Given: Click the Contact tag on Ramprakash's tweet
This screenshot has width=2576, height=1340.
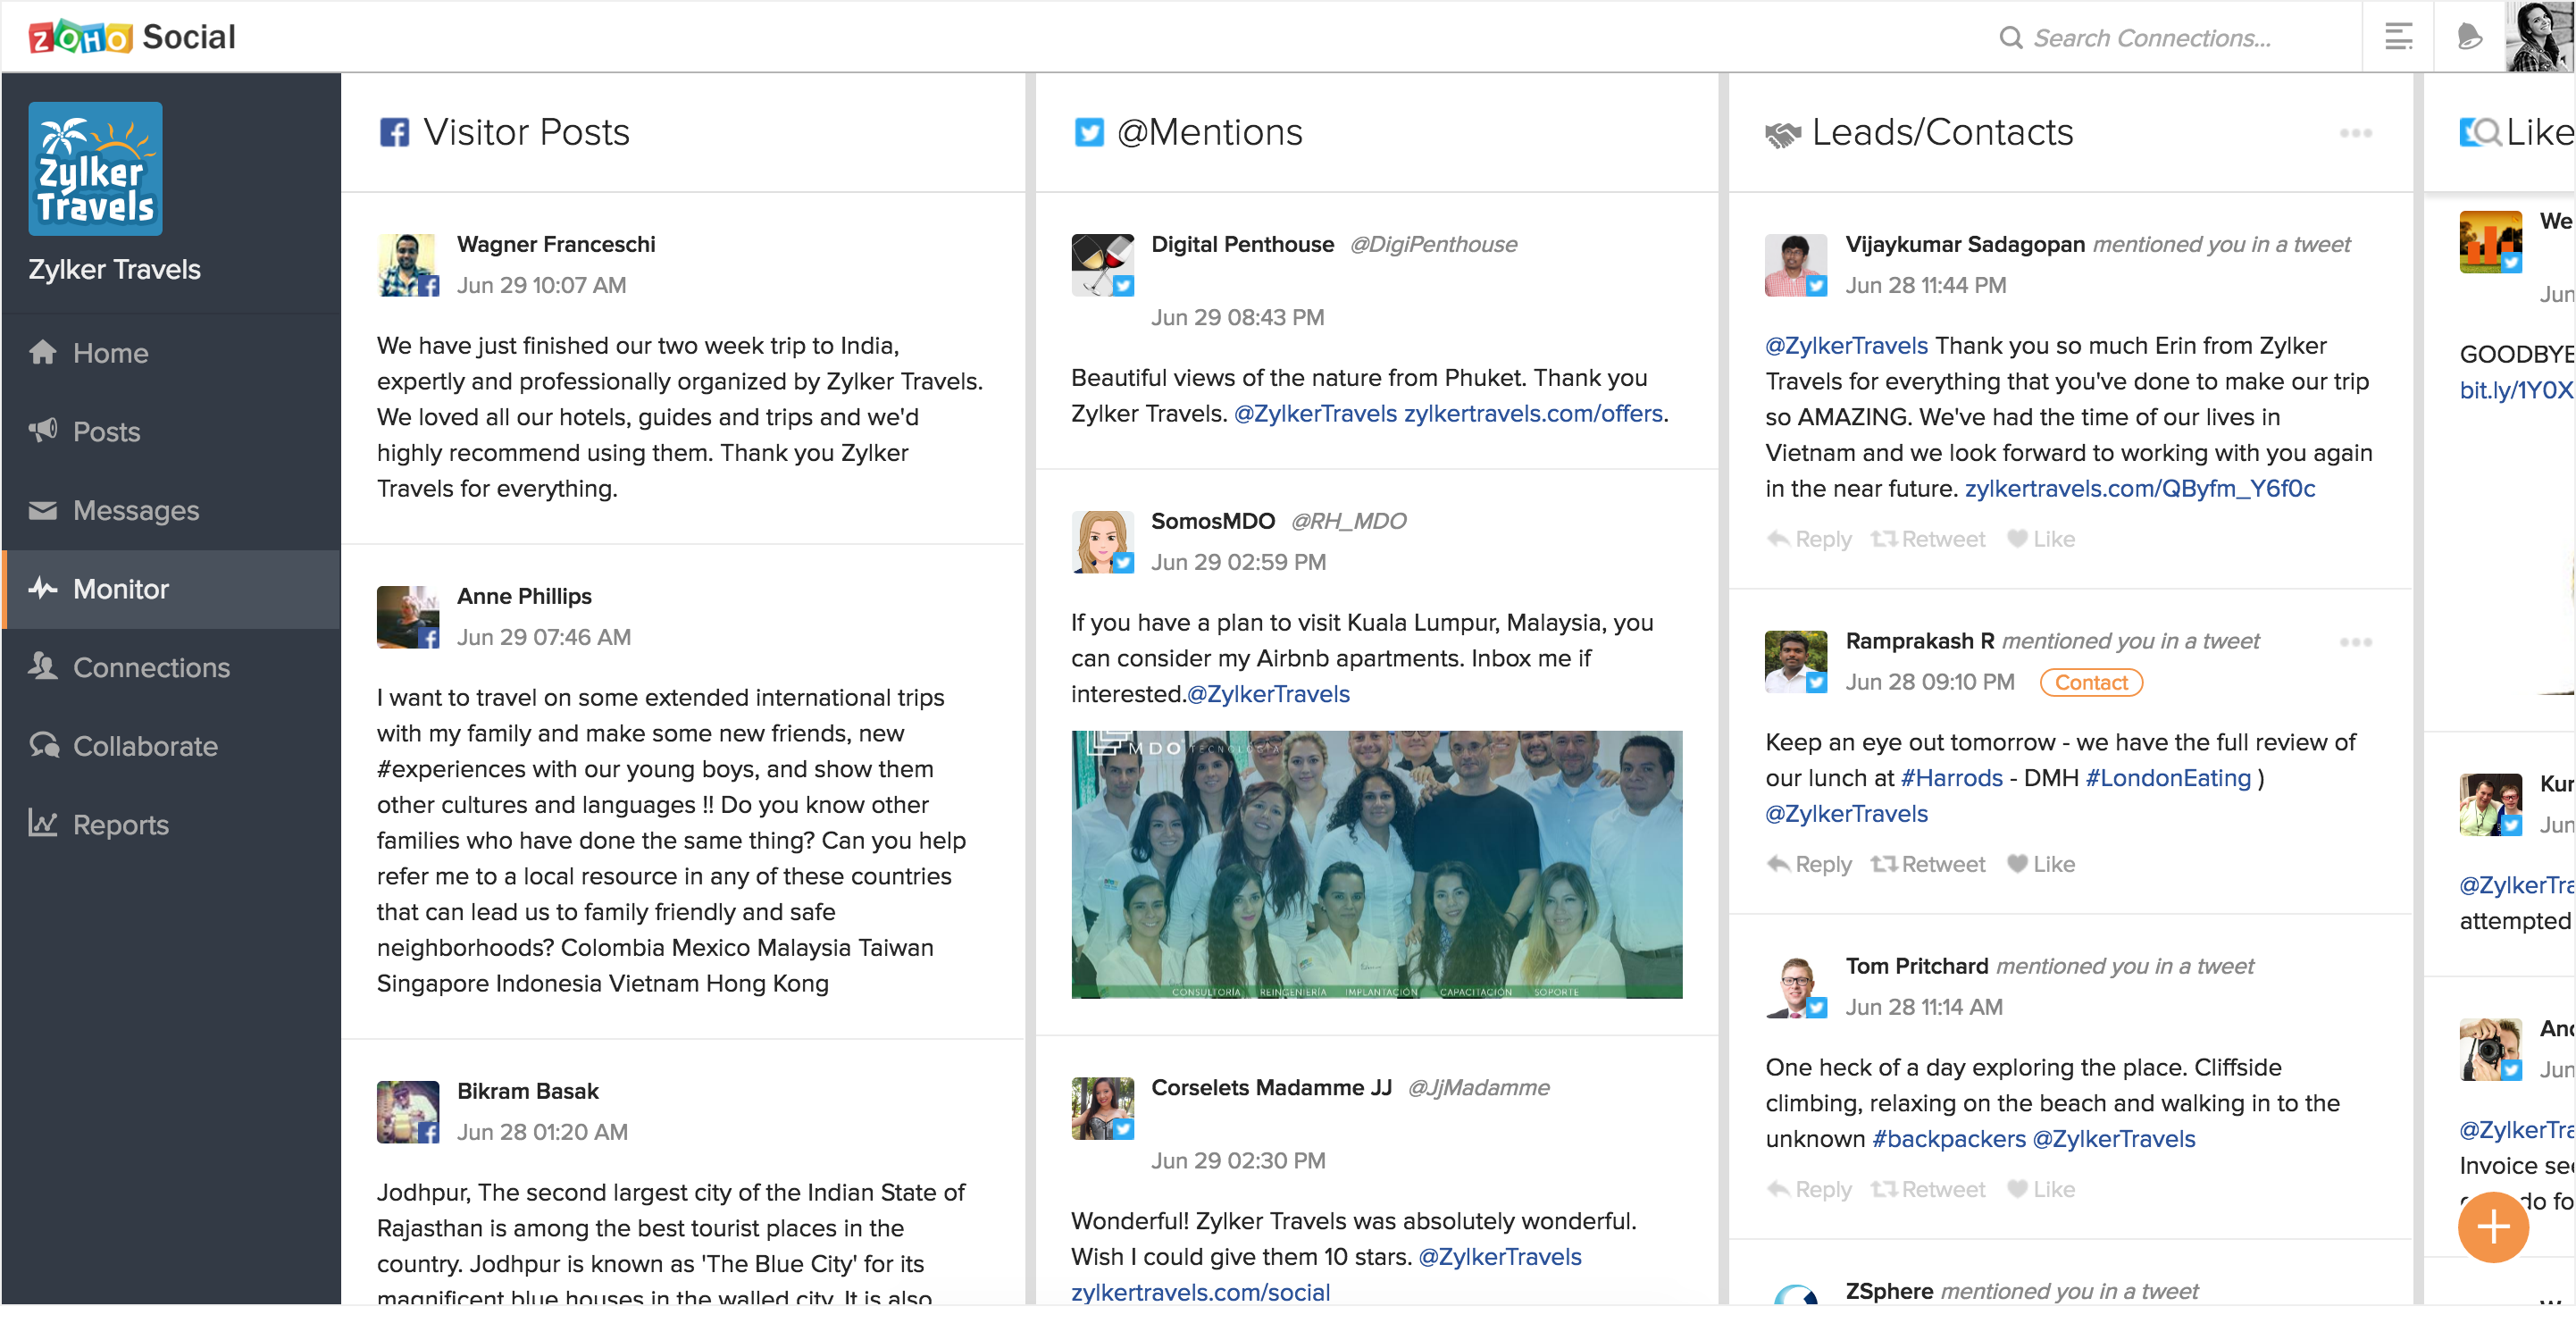Looking at the screenshot, I should [x=2091, y=683].
